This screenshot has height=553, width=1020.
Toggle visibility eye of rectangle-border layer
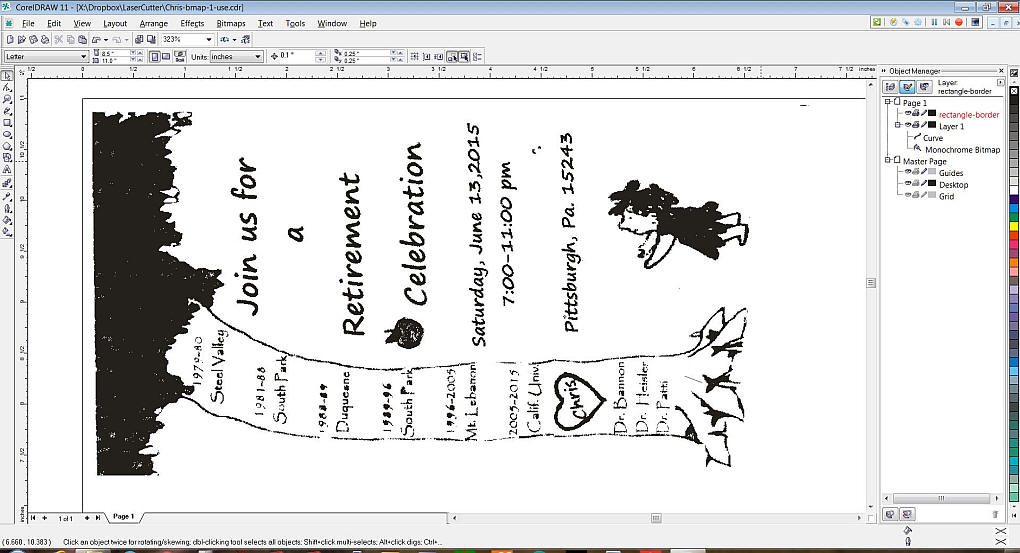(x=908, y=115)
